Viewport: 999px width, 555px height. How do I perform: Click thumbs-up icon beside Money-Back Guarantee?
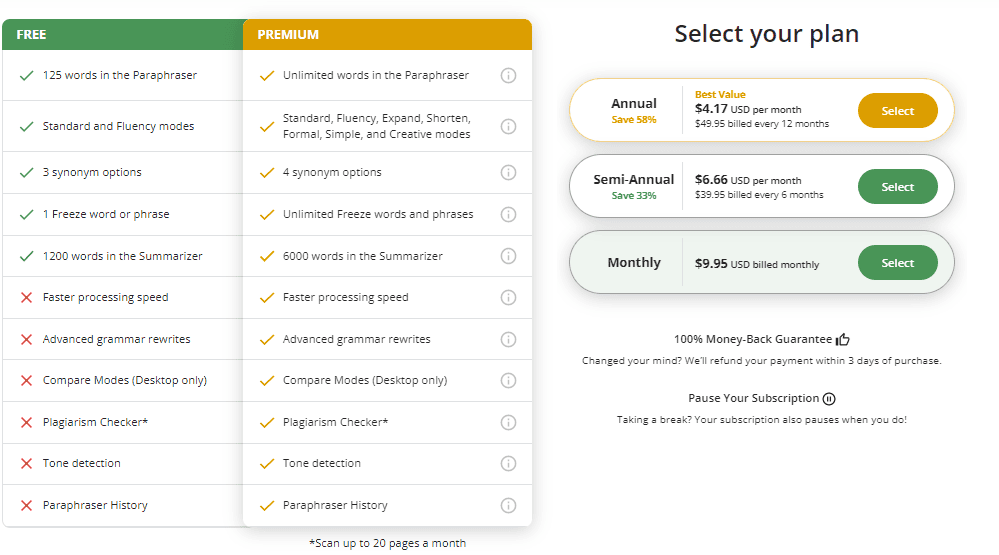click(843, 340)
